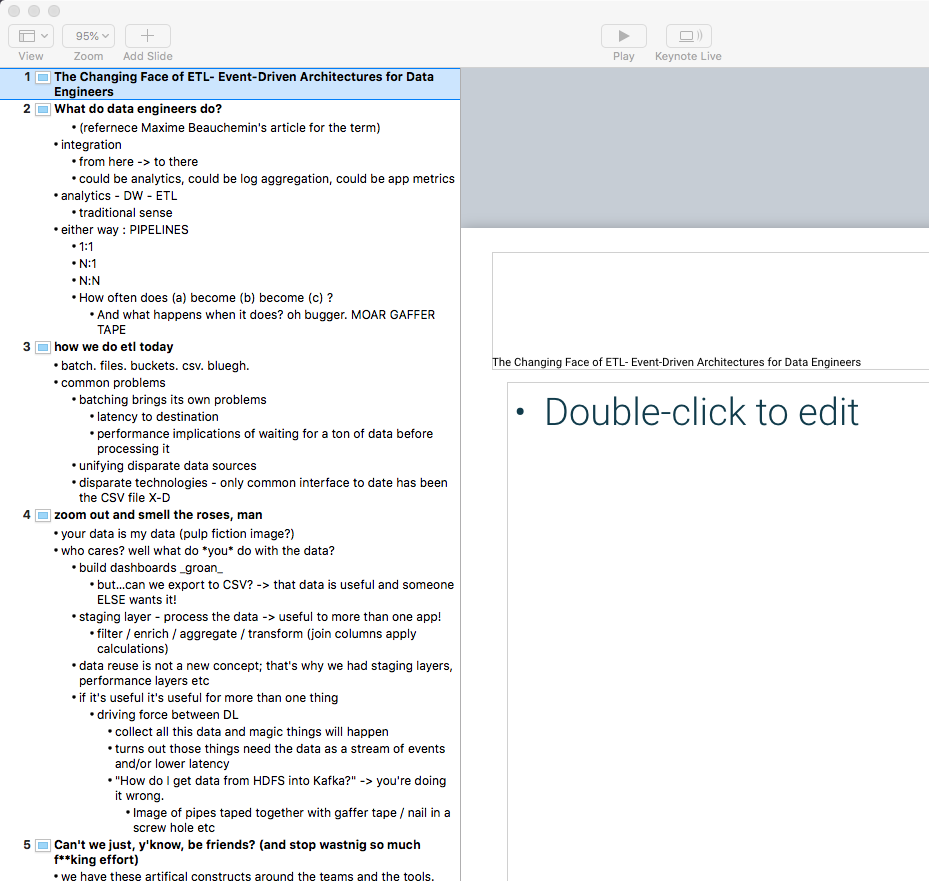Click slide 5 icon in outline

43,845
